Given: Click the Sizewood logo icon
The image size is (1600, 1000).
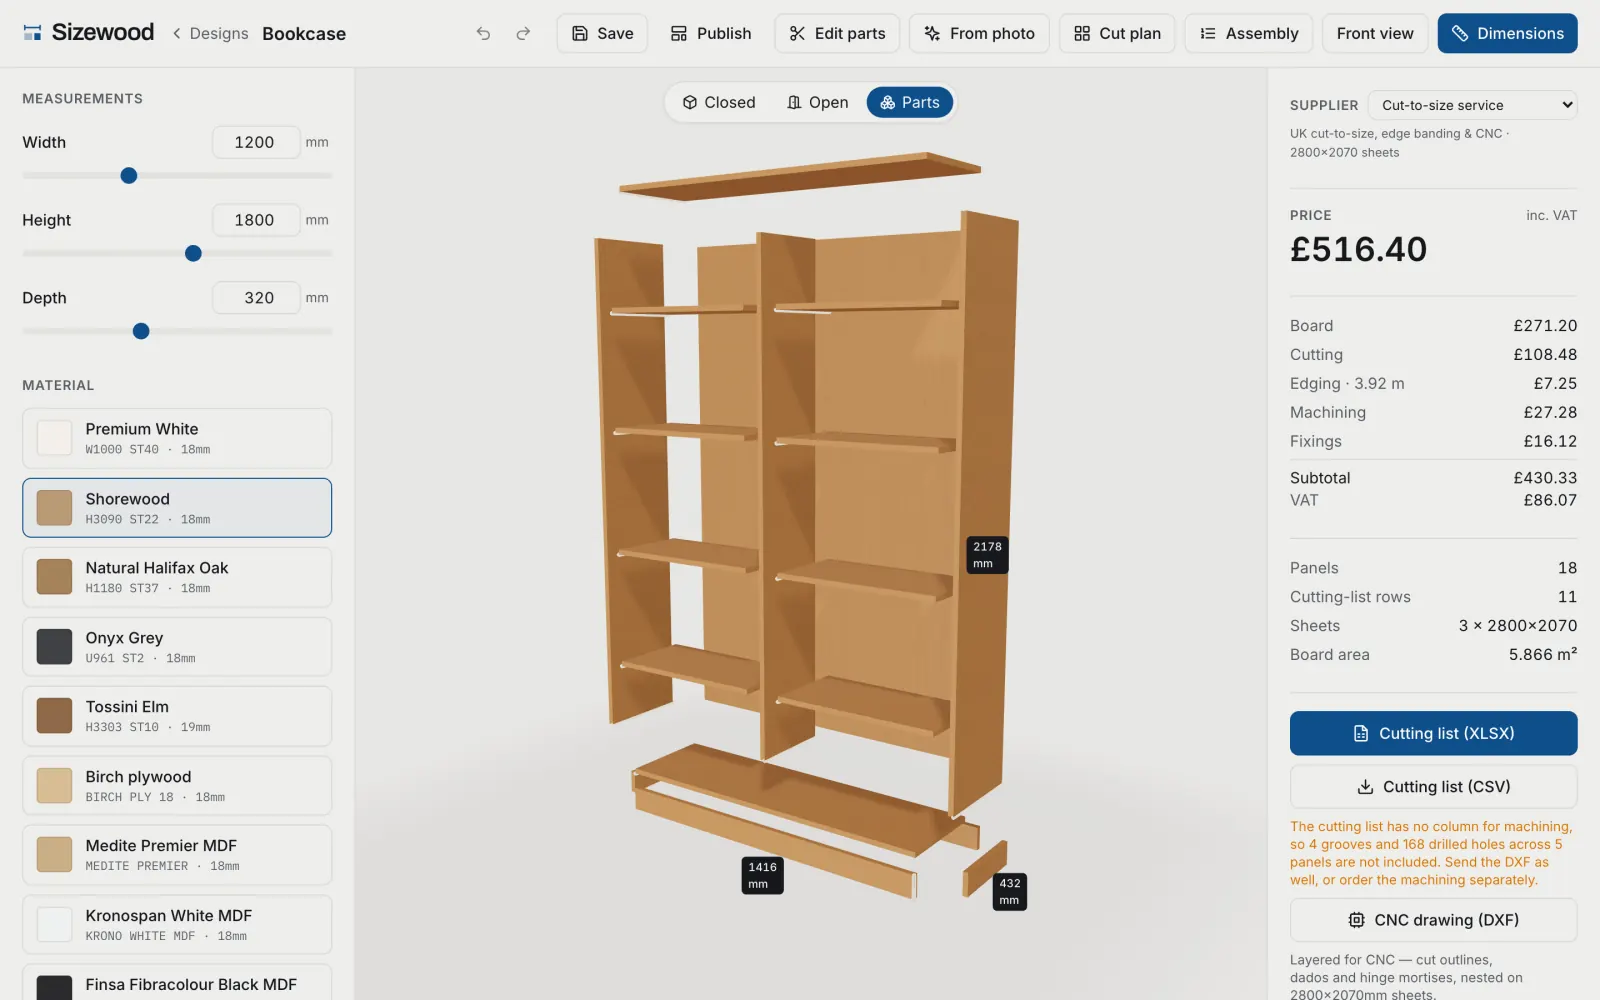Looking at the screenshot, I should [33, 33].
